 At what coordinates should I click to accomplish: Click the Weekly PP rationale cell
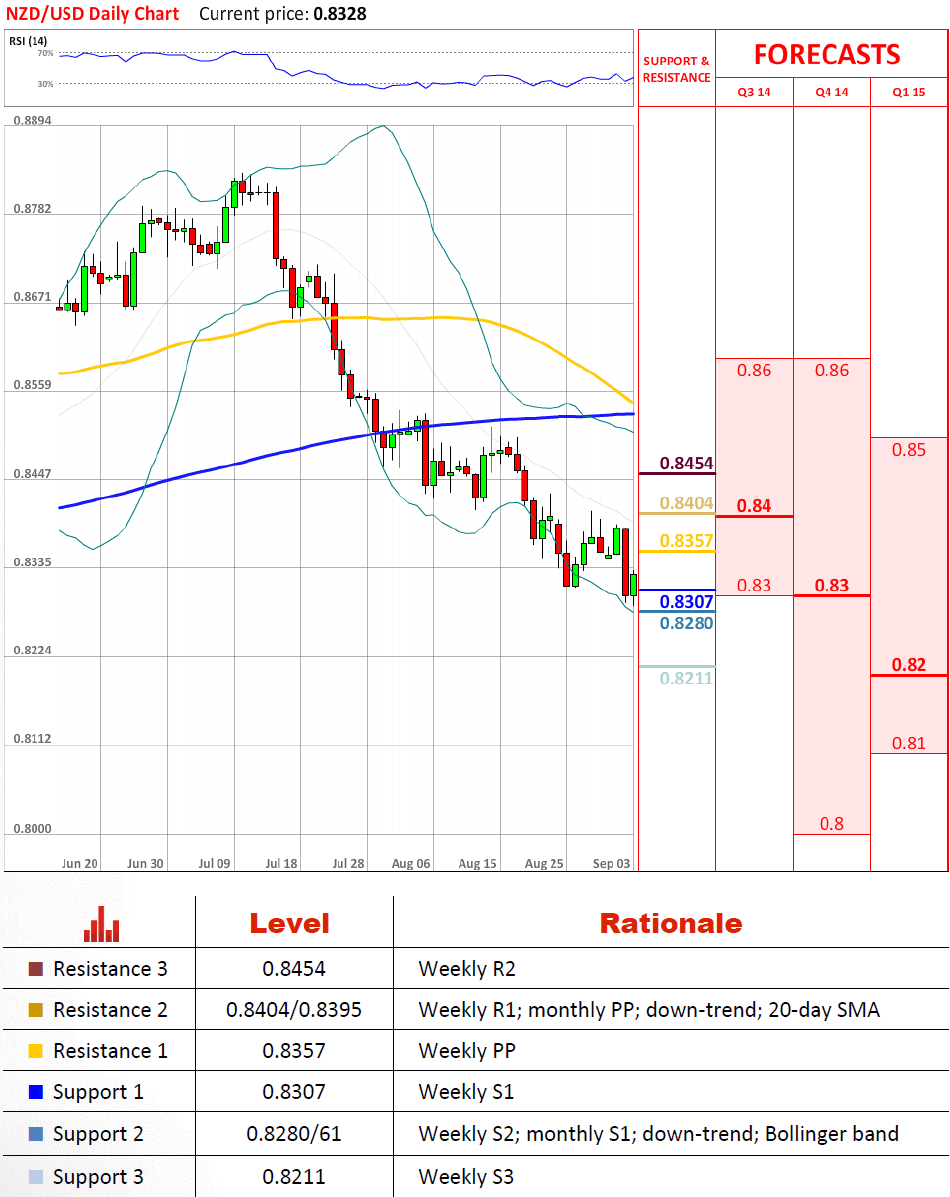coord(467,1051)
